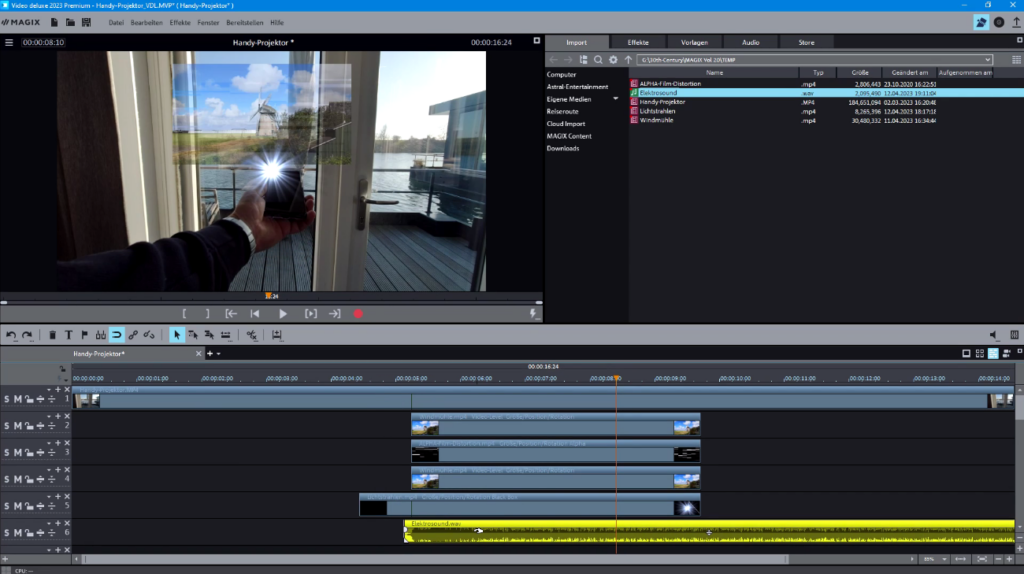This screenshot has width=1024, height=574.
Task: Mute track 6 with Elektrosound
Action: (x=18, y=533)
